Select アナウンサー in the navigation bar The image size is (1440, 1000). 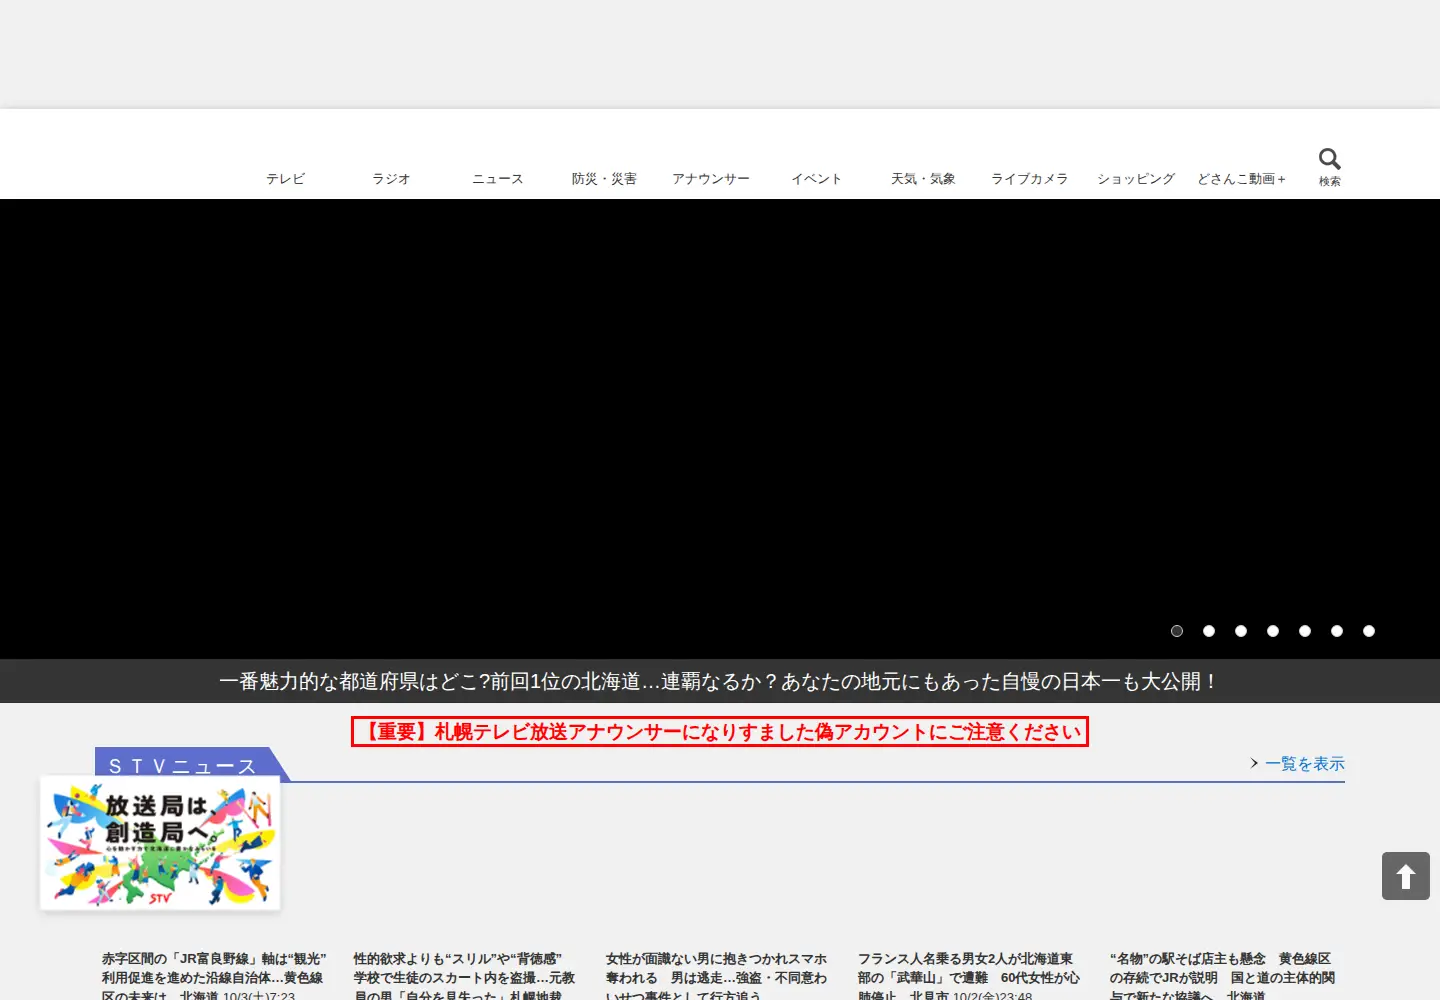pyautogui.click(x=711, y=179)
